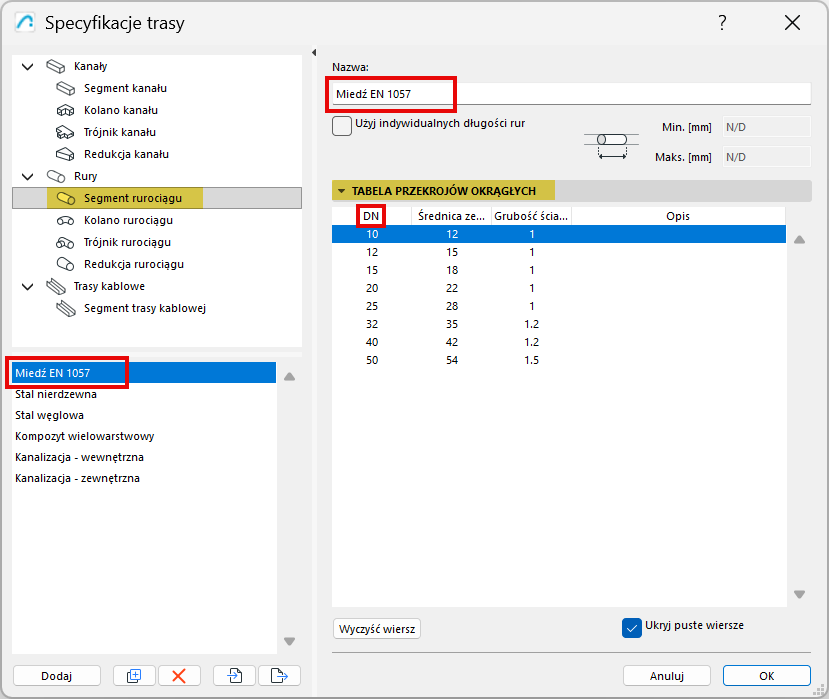
Task: Select the DN 25 table row
Action: (x=559, y=306)
